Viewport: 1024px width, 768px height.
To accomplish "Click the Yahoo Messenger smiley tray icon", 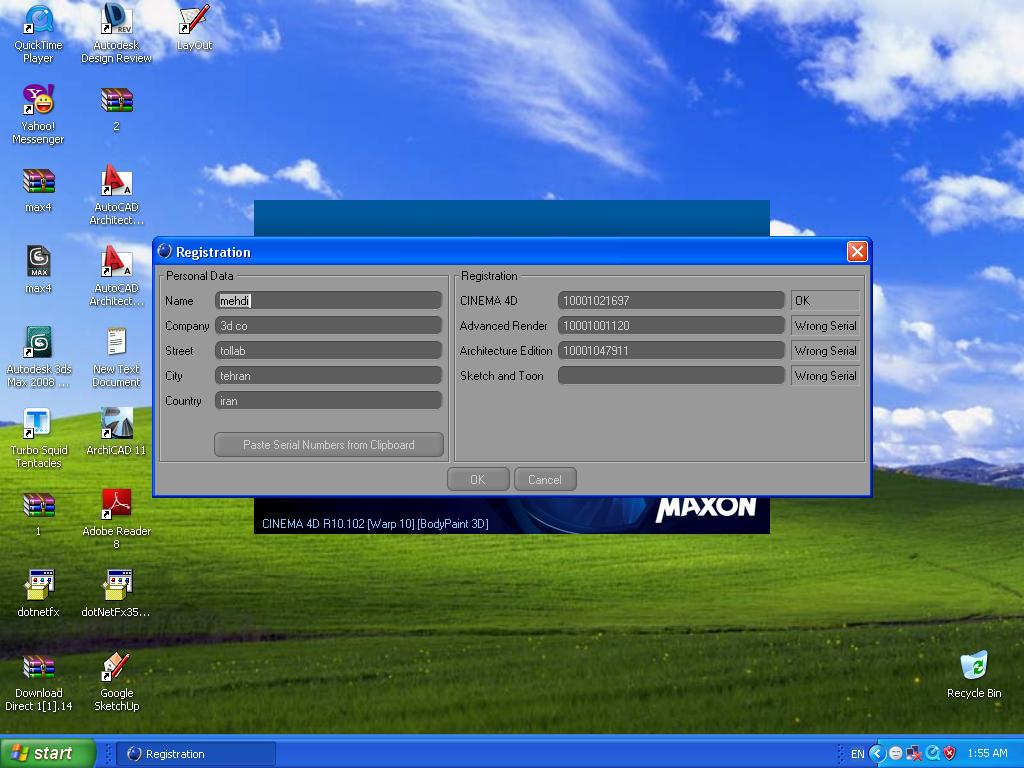I will pos(896,753).
